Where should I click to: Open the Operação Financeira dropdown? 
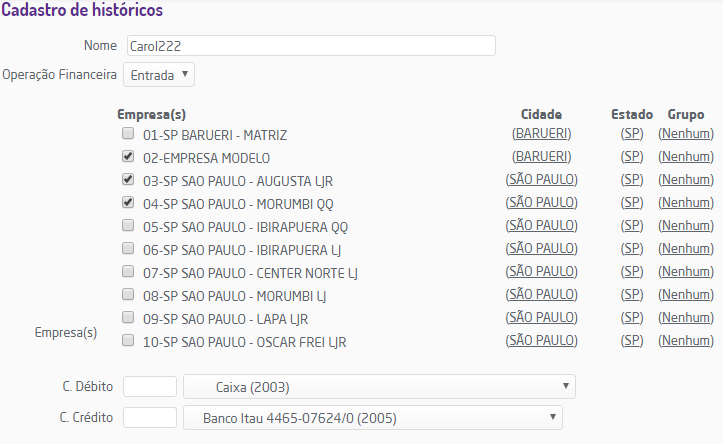click(158, 75)
